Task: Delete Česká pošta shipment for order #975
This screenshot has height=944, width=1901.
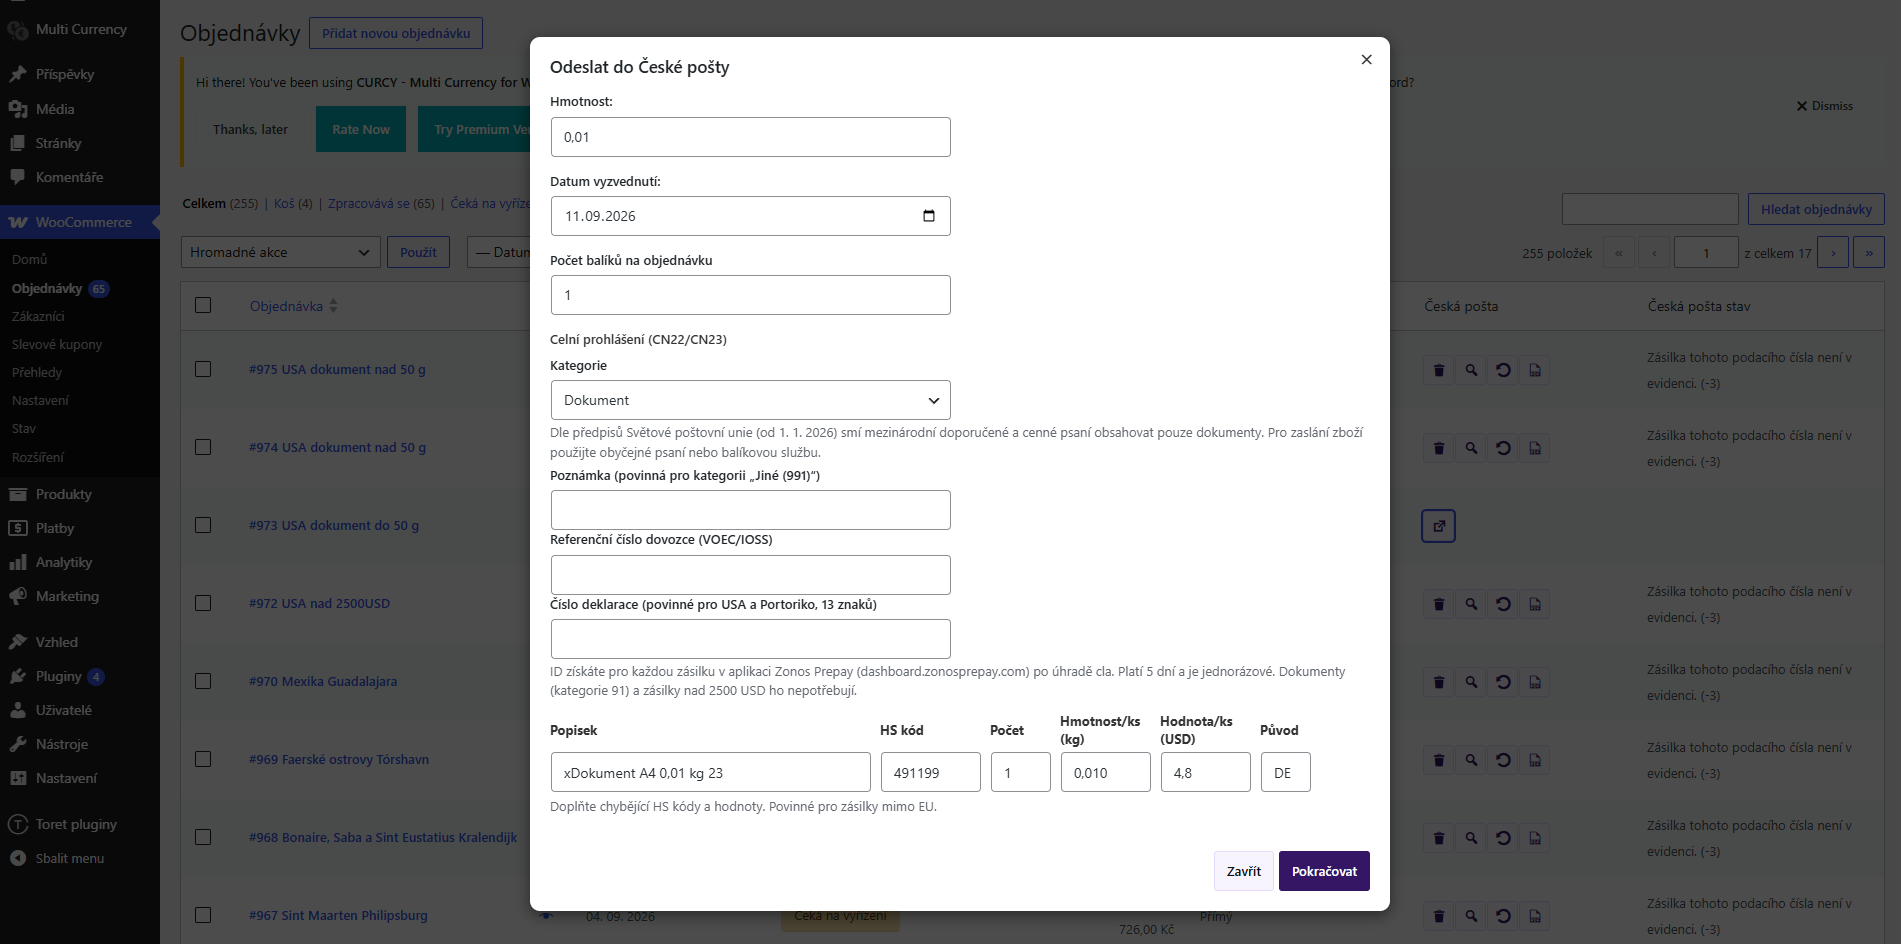Action: point(1439,370)
